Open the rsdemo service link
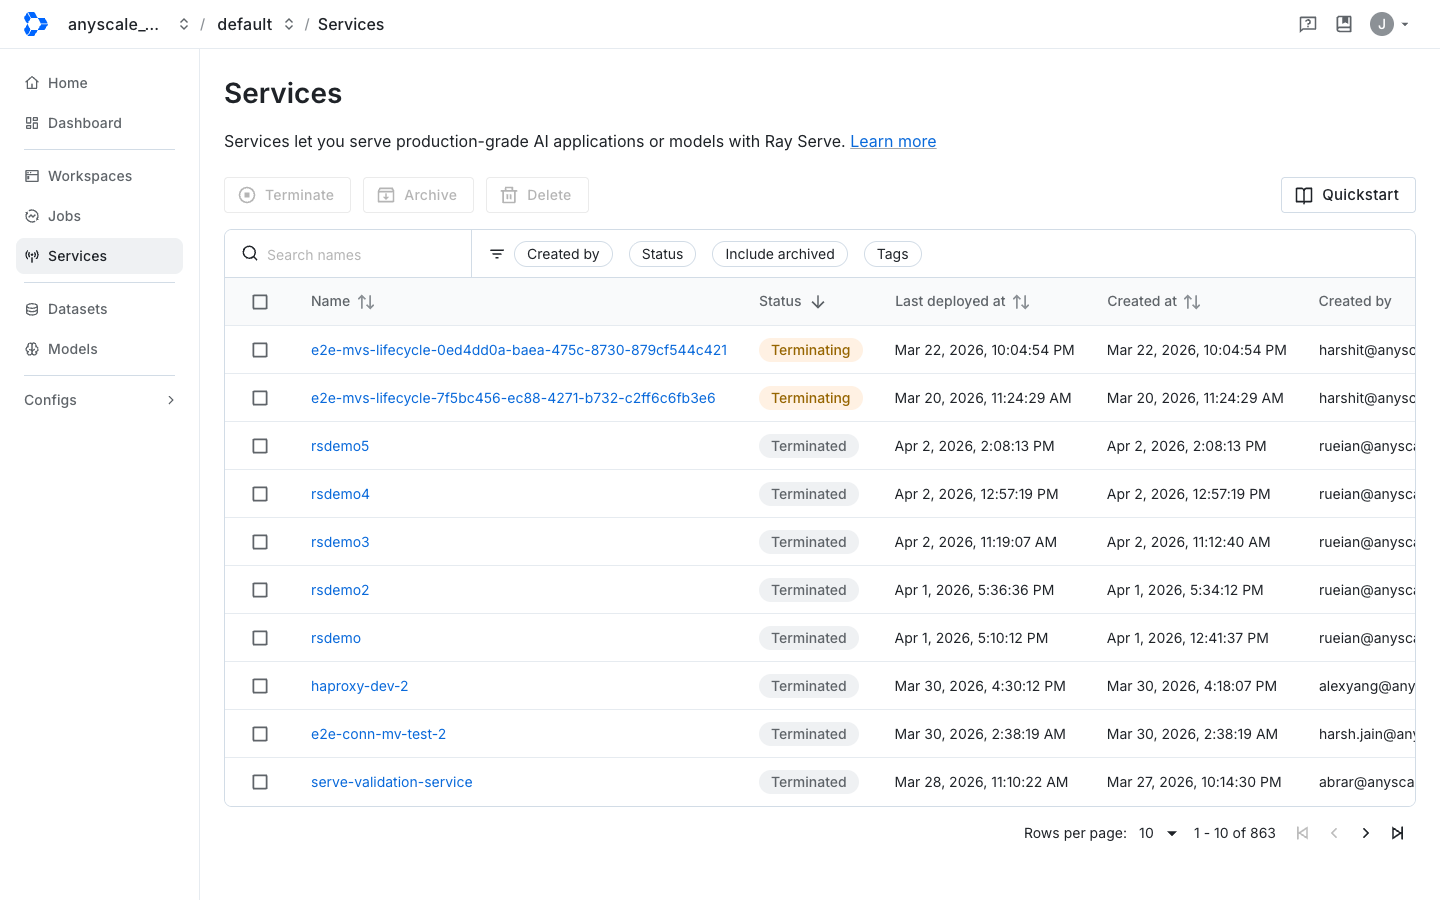Viewport: 1440px width, 900px height. pos(336,638)
